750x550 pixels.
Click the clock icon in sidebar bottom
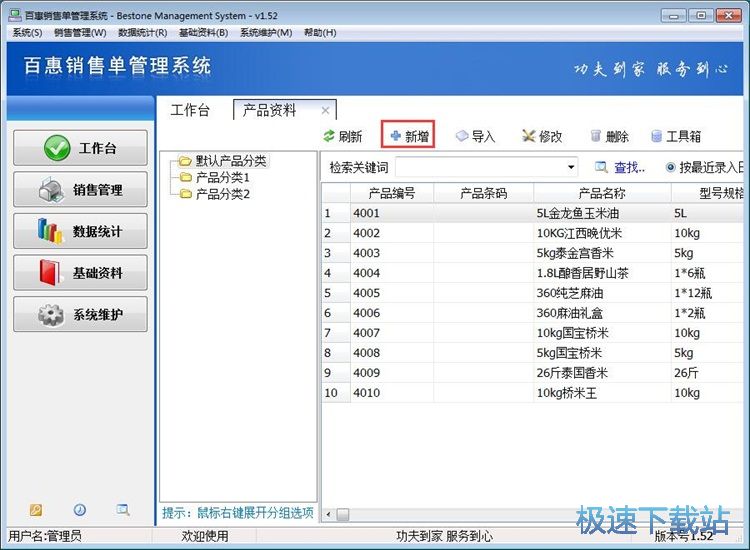point(79,510)
